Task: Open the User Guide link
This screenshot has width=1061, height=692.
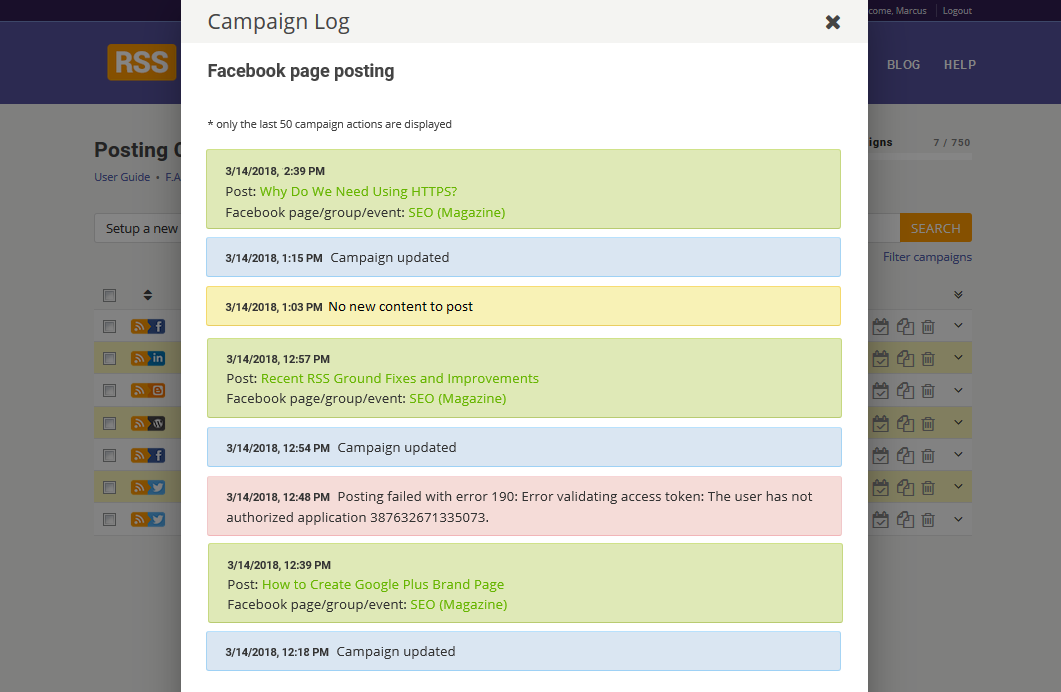Action: click(x=122, y=177)
